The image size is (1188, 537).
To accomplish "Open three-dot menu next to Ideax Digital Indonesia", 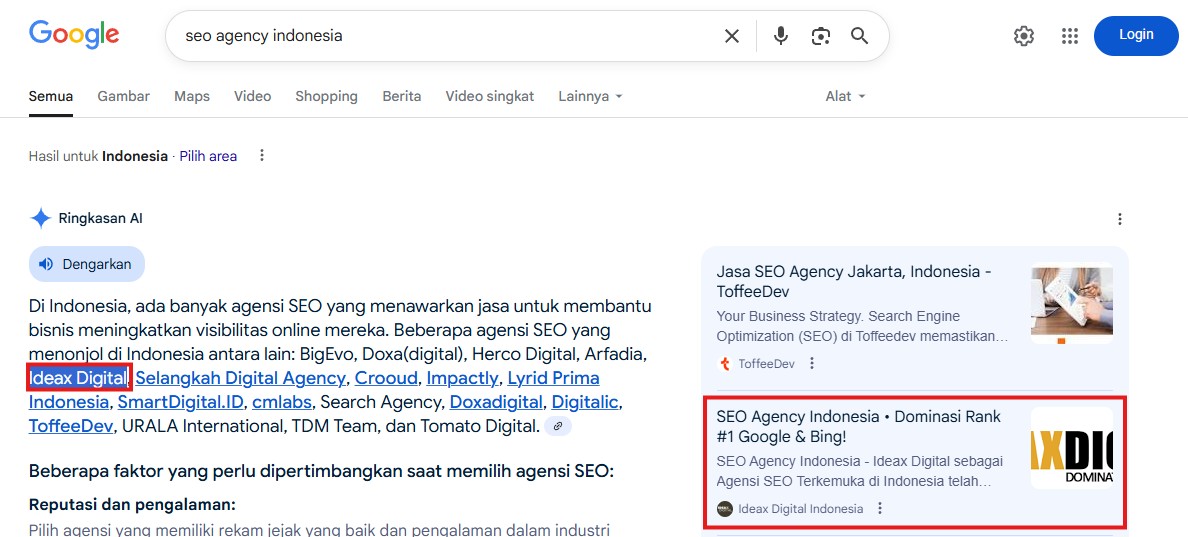I will pyautogui.click(x=880, y=509).
